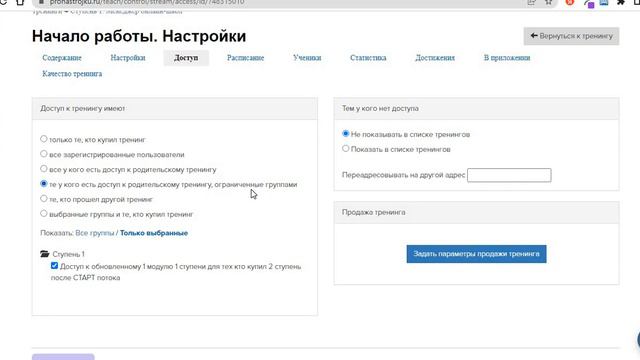Select the 'ограниченные группами' parent-training access radio

[x=44, y=184]
